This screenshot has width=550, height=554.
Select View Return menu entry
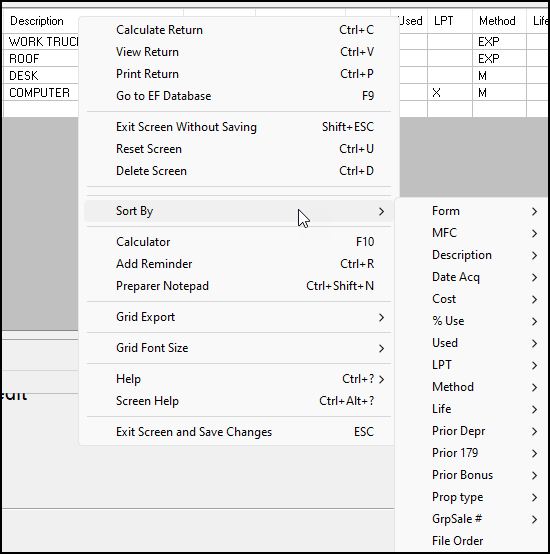point(239,52)
